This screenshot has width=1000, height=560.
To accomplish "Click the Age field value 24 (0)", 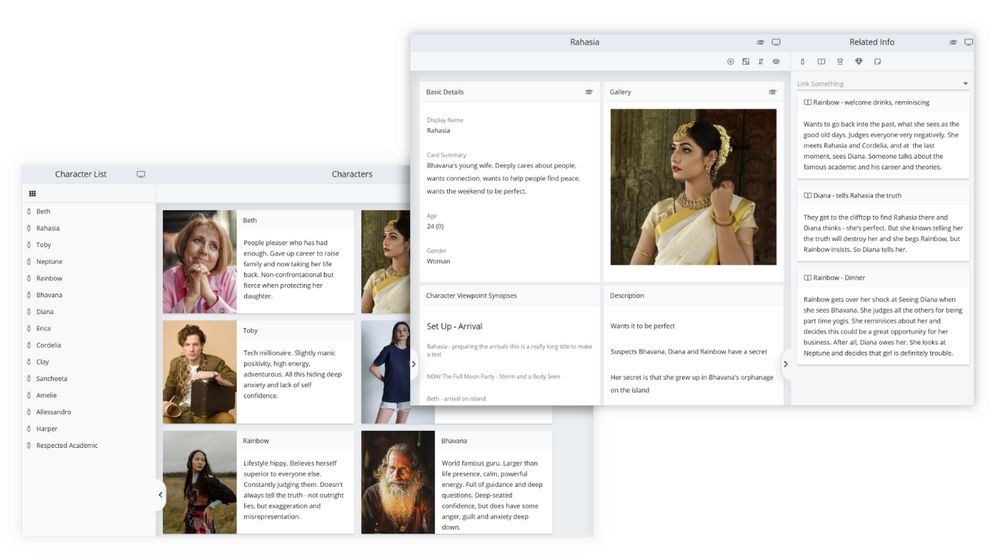I will tap(435, 226).
